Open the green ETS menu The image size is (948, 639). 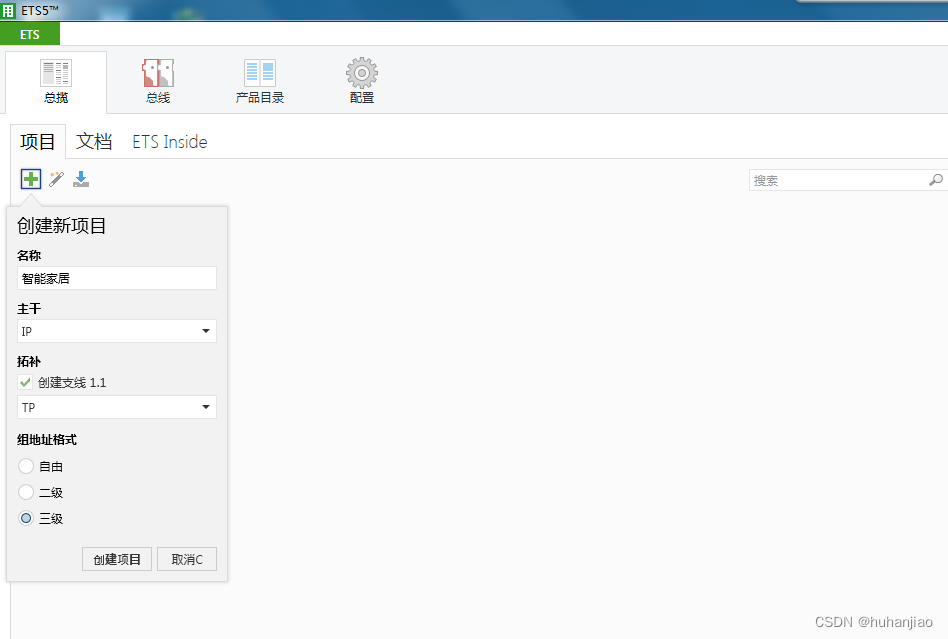pyautogui.click(x=30, y=35)
